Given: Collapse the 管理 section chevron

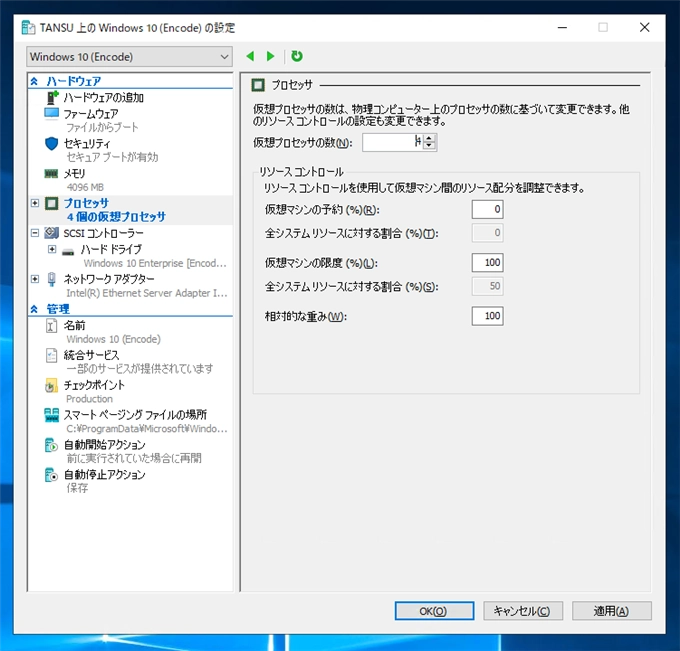Looking at the screenshot, I should tap(34, 309).
